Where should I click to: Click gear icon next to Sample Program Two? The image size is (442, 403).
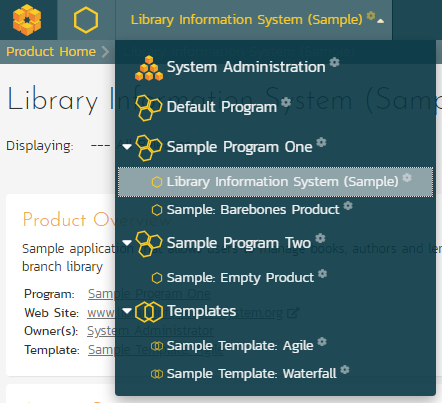click(320, 238)
